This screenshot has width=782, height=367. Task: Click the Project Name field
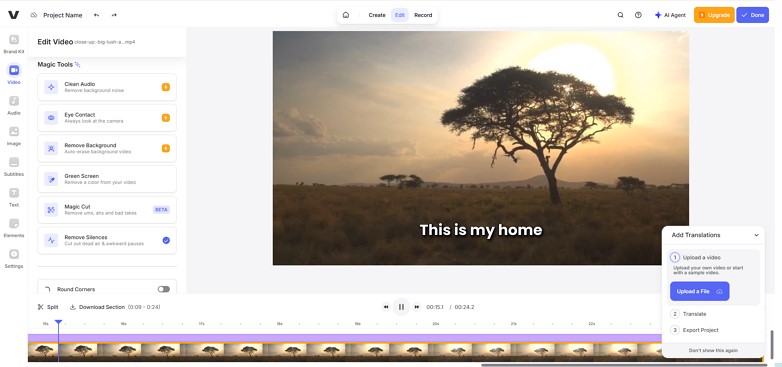[63, 15]
